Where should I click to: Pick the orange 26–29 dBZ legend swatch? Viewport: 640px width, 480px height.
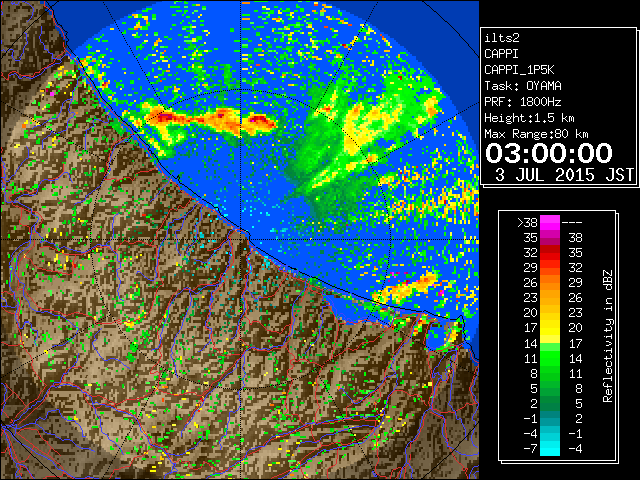pyautogui.click(x=550, y=283)
